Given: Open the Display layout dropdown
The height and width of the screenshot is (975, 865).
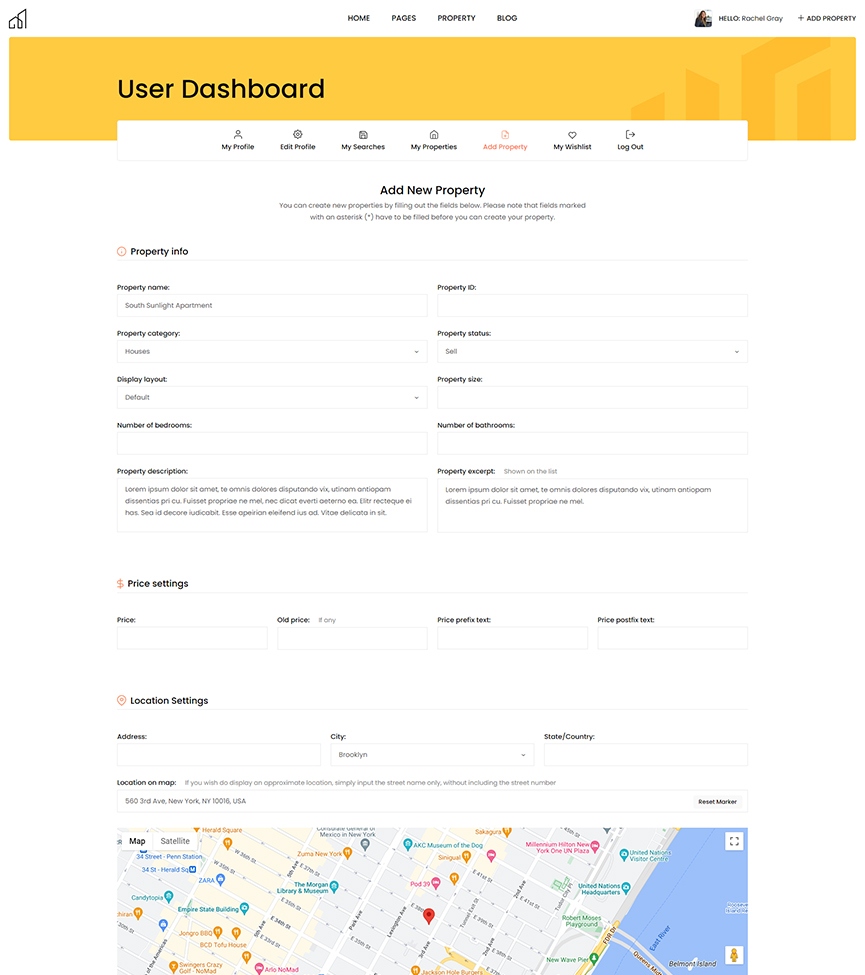Looking at the screenshot, I should coord(272,397).
